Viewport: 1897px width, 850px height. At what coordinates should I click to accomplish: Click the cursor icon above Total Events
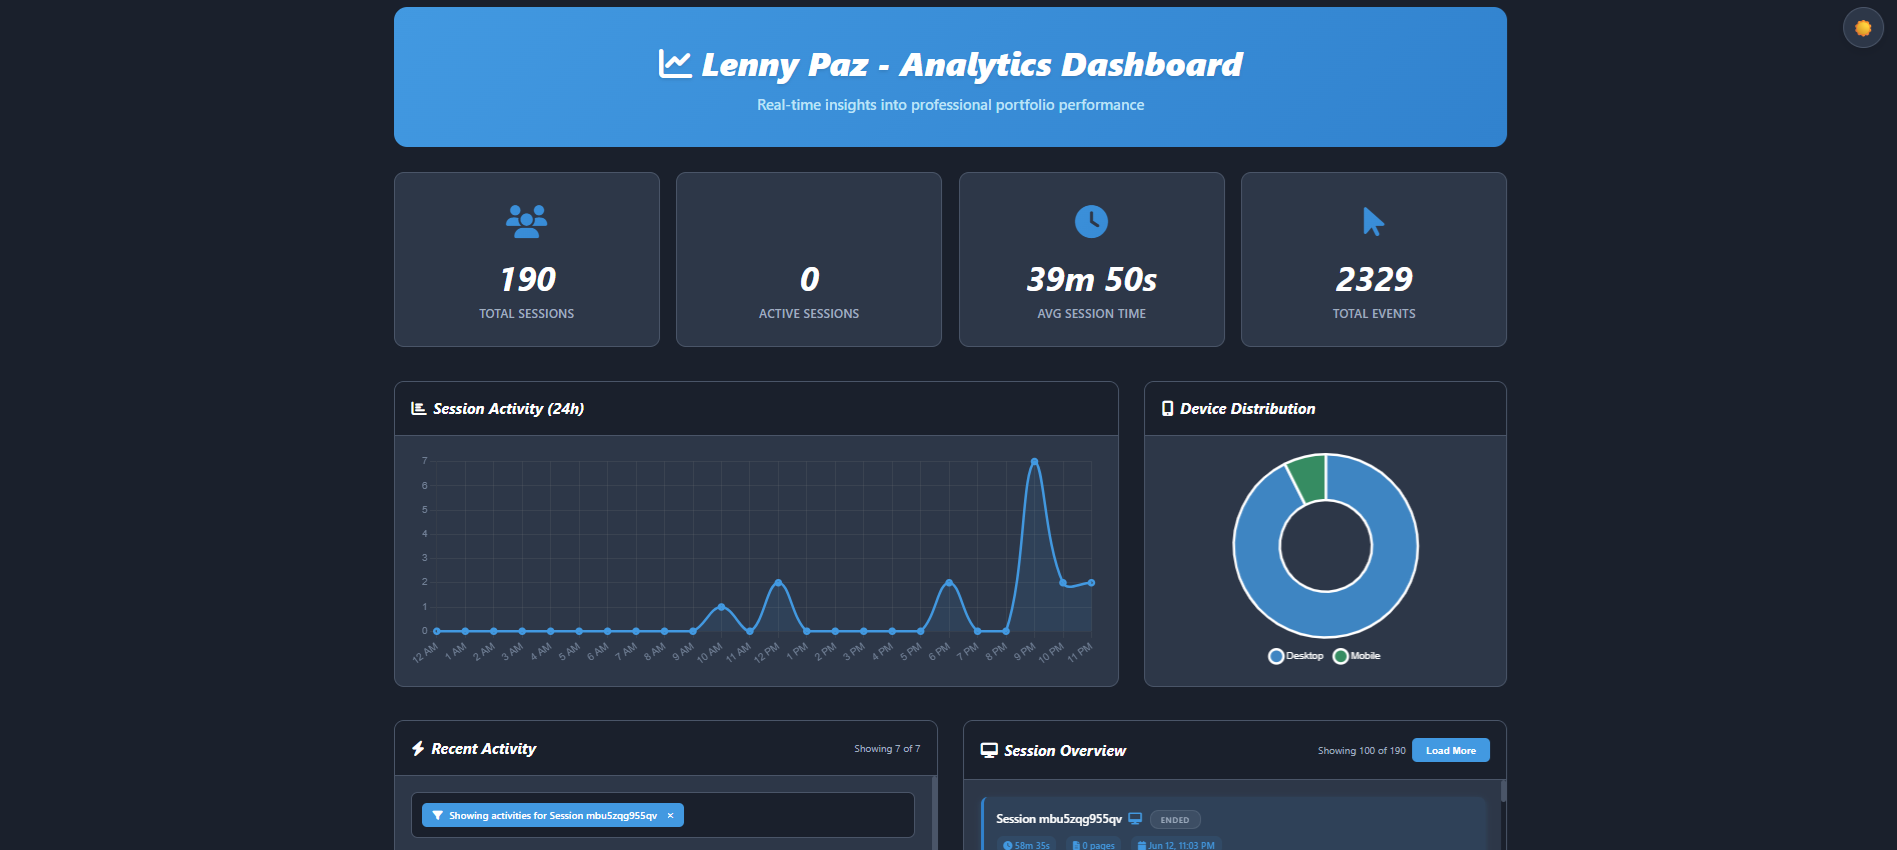tap(1373, 221)
